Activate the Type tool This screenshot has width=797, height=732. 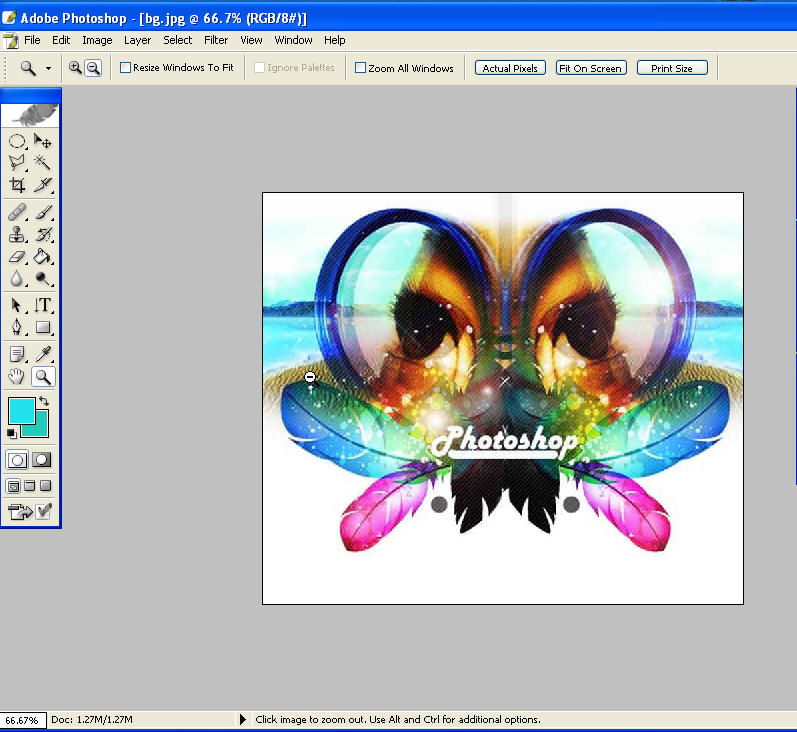coord(43,305)
